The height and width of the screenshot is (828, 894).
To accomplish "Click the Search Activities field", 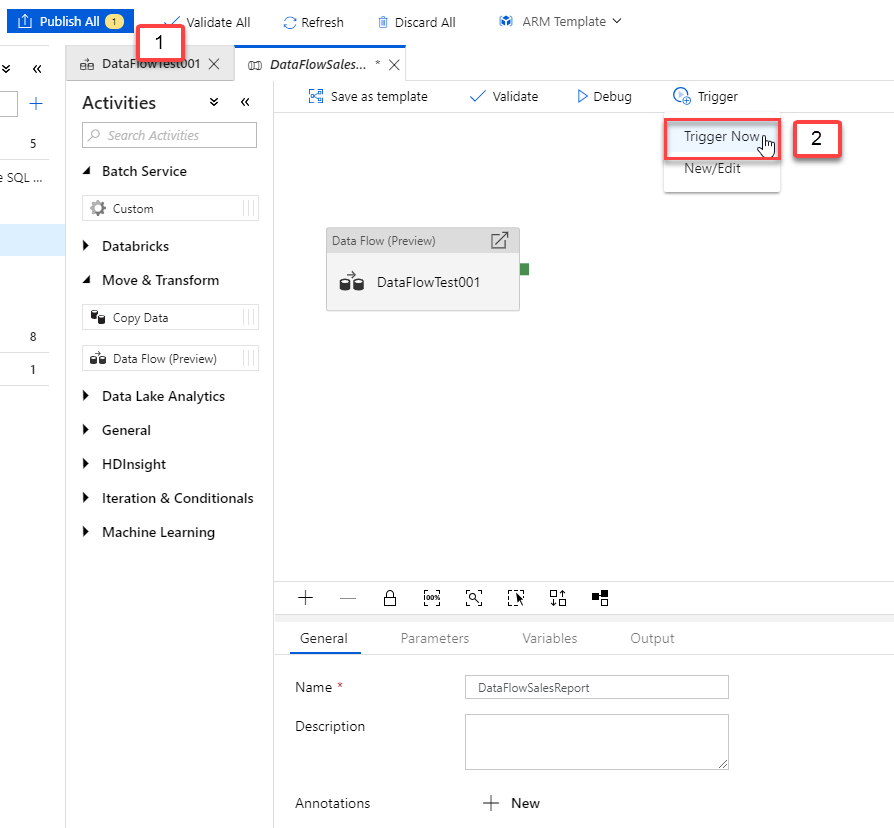I will point(169,135).
